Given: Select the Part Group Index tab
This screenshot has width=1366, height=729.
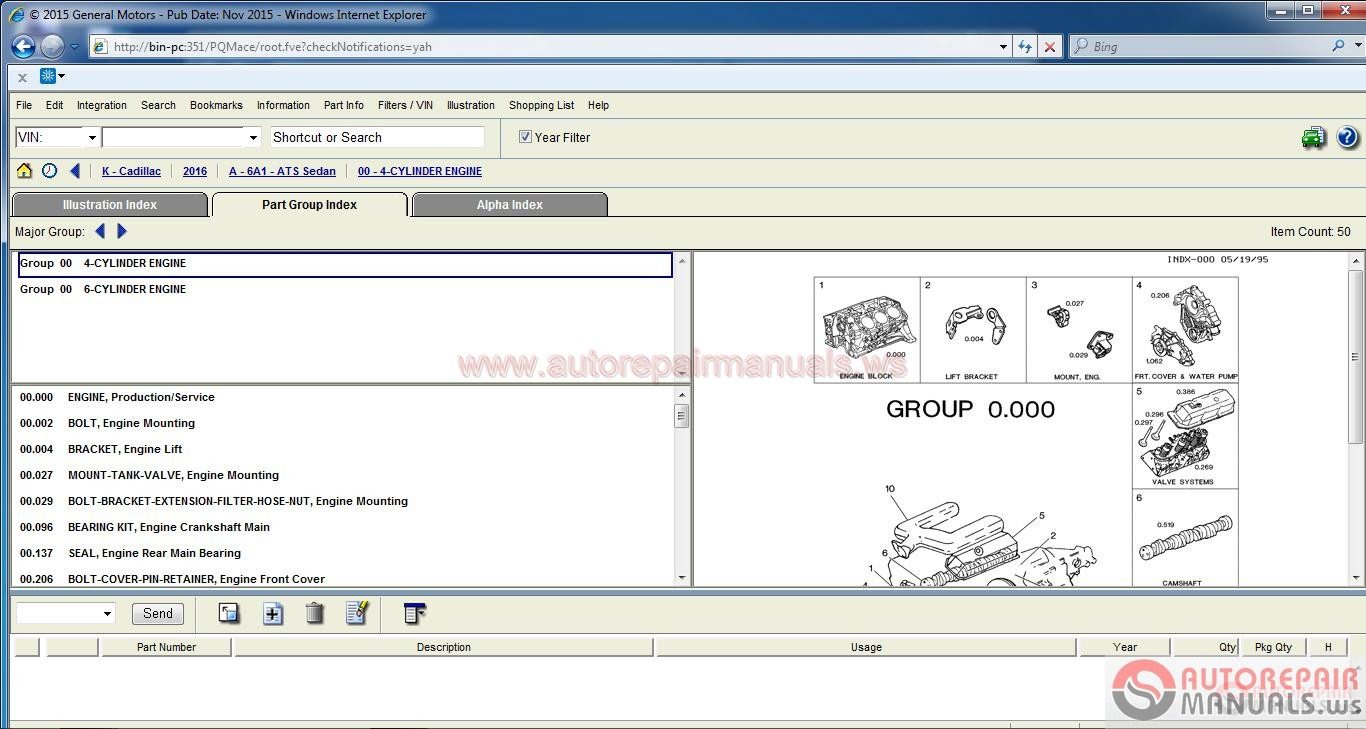Looking at the screenshot, I should click(x=310, y=205).
